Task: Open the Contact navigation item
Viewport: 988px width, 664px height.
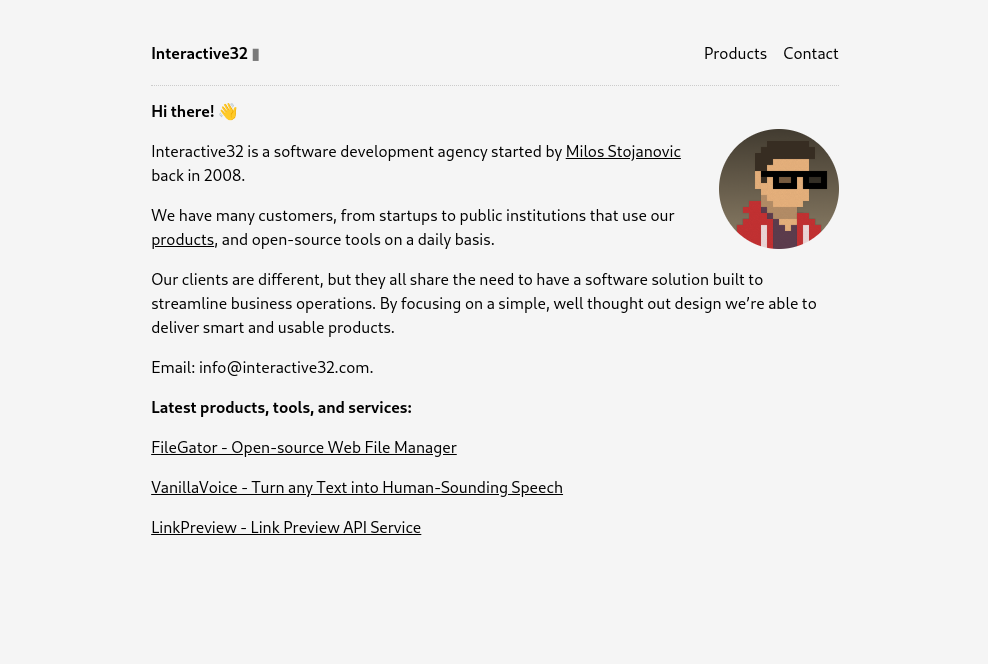Action: 810,54
